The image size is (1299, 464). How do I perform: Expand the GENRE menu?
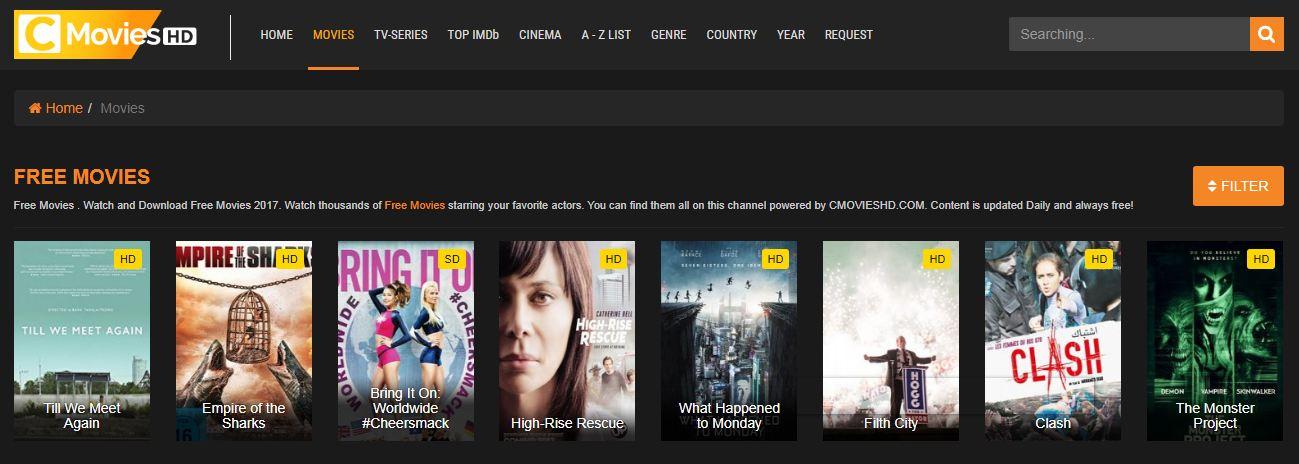pos(668,35)
